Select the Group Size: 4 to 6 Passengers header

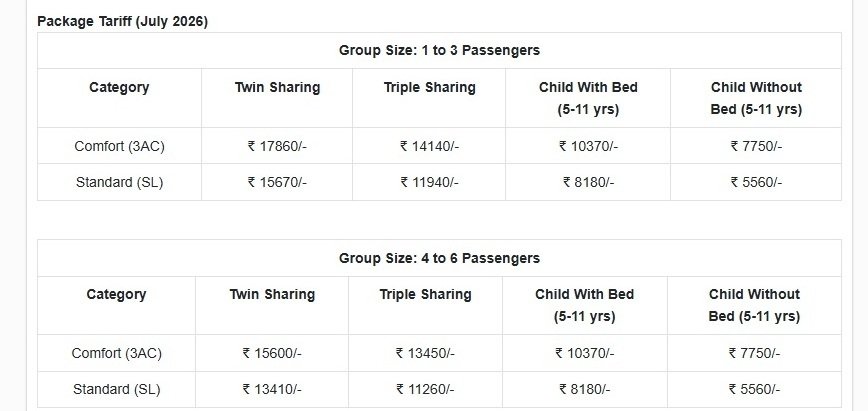(x=439, y=258)
